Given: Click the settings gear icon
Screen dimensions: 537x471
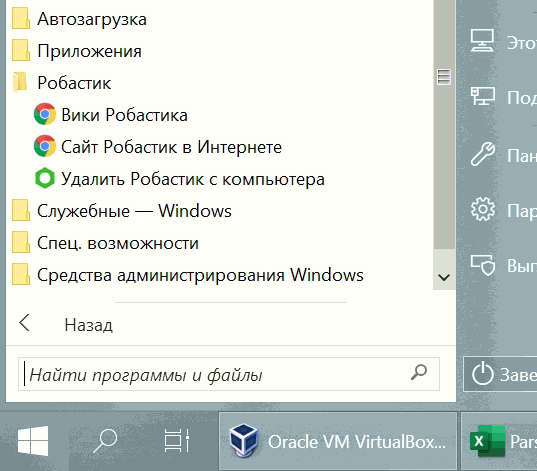Looking at the screenshot, I should click(483, 209).
